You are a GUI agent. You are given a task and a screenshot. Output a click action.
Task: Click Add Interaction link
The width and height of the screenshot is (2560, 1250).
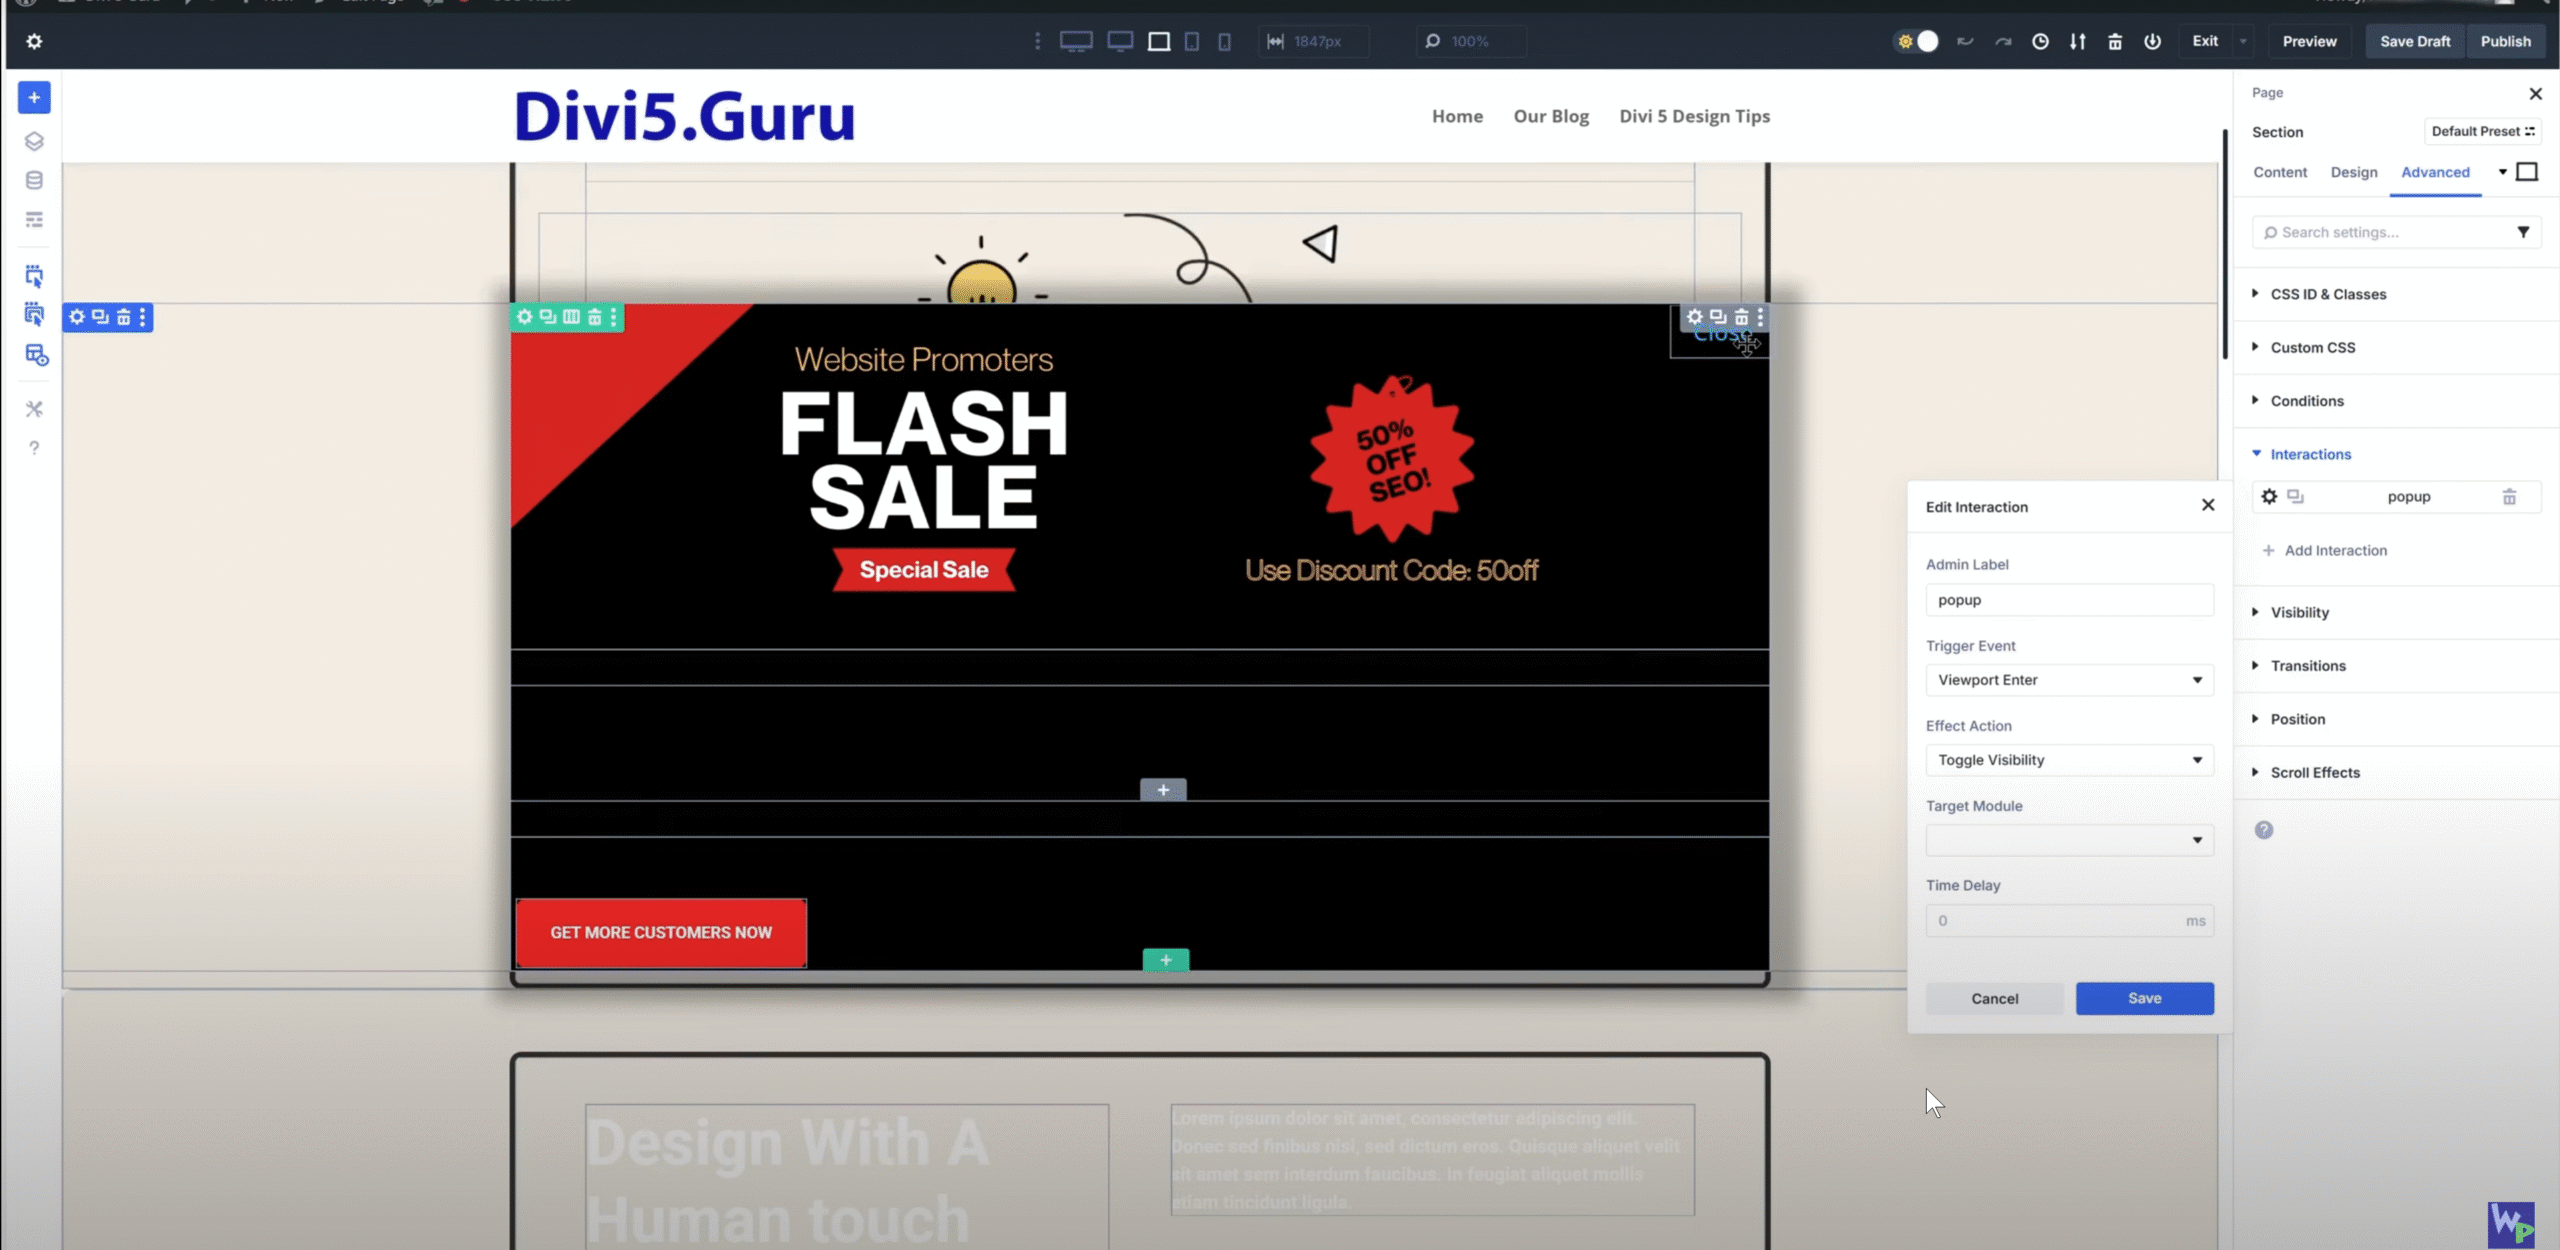[2324, 550]
